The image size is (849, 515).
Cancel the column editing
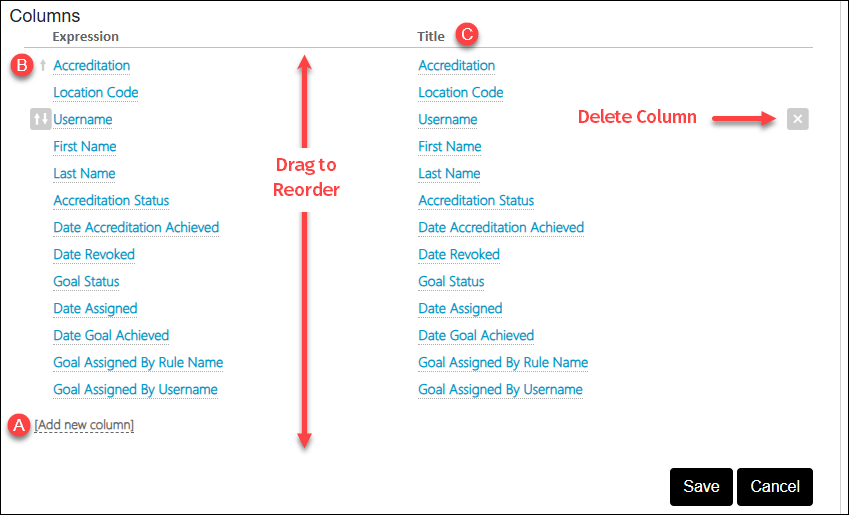[774, 486]
